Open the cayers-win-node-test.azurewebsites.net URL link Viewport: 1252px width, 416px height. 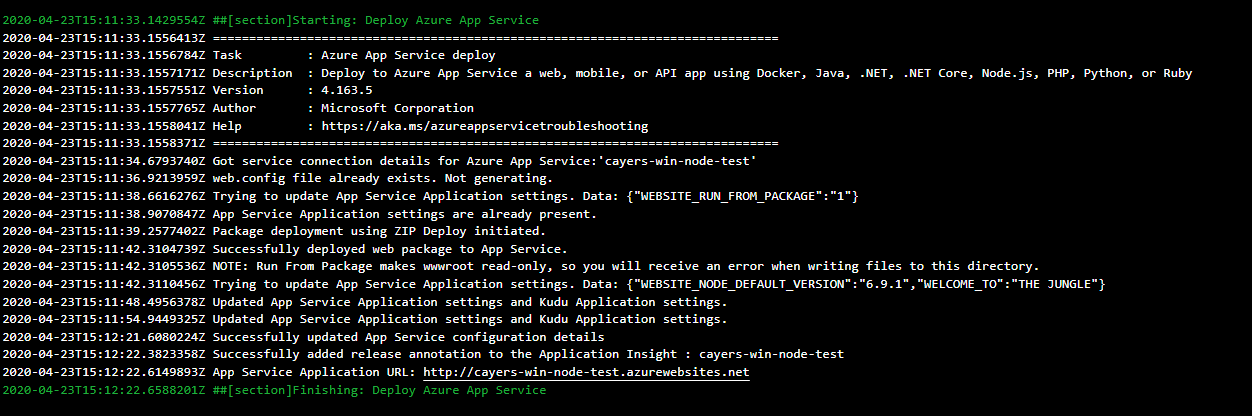(x=586, y=372)
